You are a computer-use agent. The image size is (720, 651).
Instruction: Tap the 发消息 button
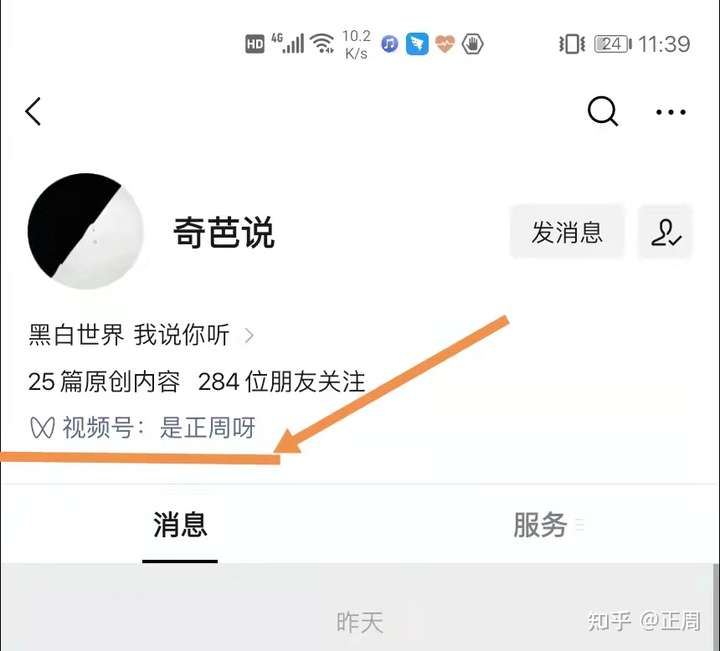point(567,232)
